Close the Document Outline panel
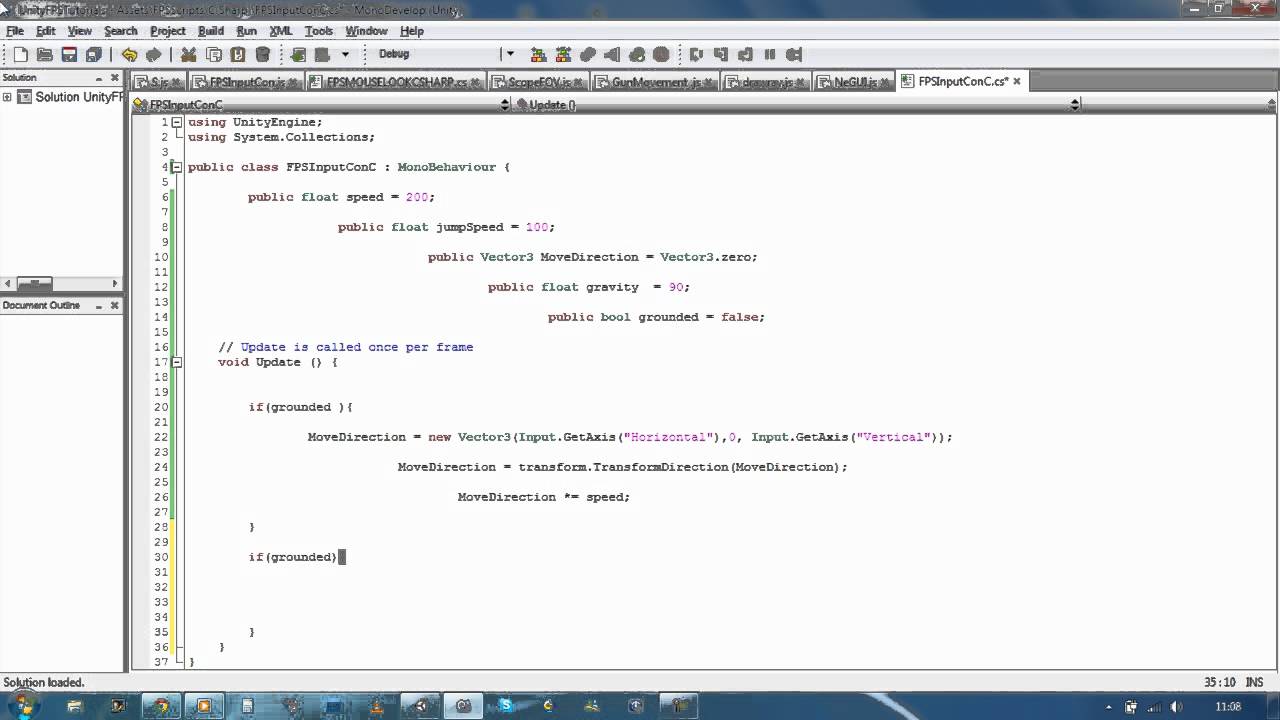The width and height of the screenshot is (1280, 720). [x=114, y=305]
